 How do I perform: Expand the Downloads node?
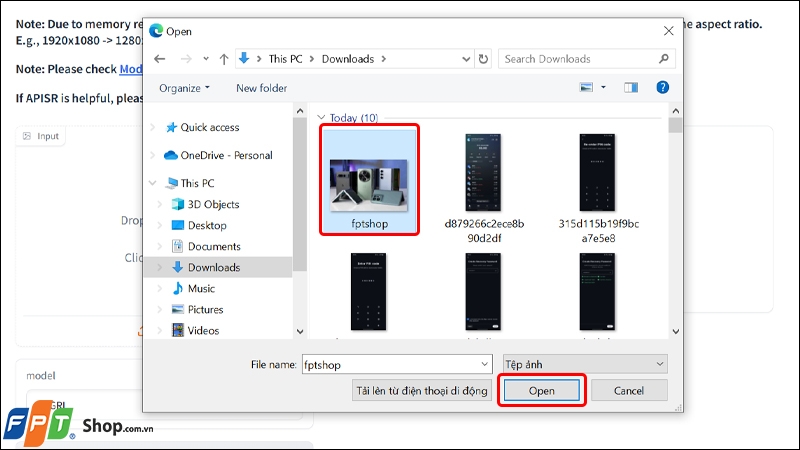pos(160,267)
